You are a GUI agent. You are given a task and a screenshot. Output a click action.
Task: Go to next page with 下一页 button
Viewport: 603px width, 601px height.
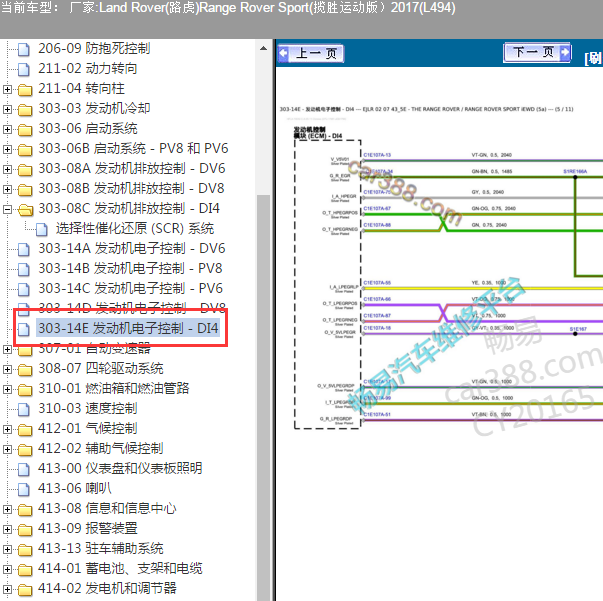click(x=538, y=52)
